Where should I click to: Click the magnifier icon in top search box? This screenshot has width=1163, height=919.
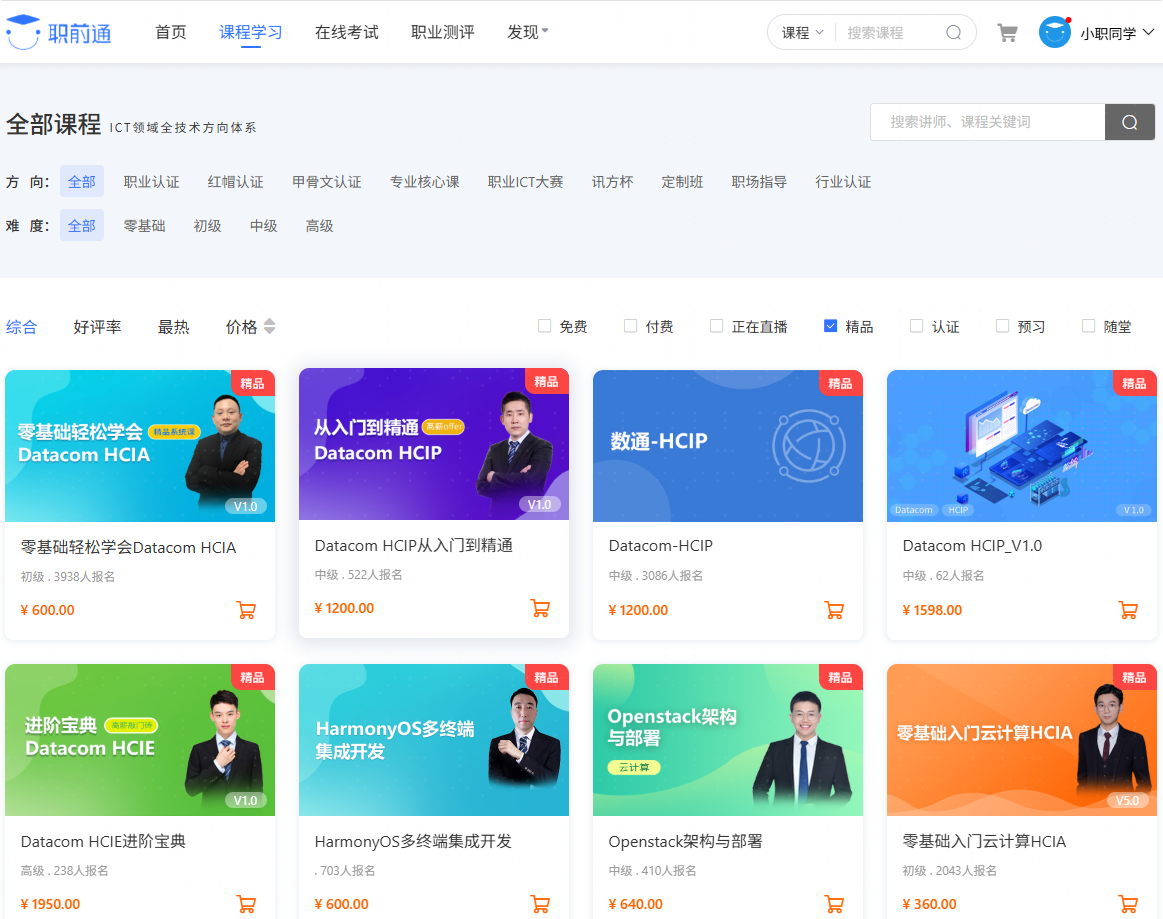point(953,33)
